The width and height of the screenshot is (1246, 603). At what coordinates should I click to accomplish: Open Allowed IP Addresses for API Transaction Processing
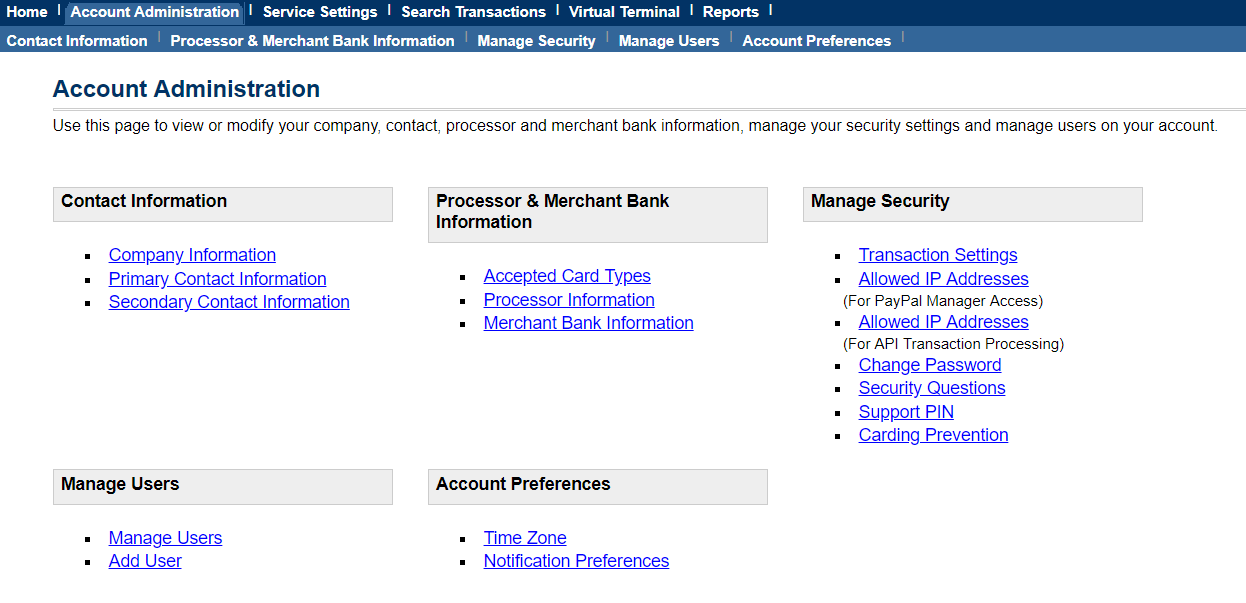(943, 321)
